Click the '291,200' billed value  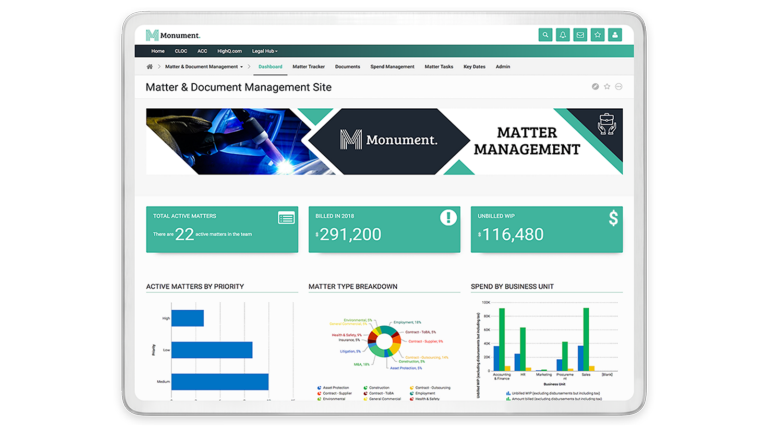pos(350,235)
